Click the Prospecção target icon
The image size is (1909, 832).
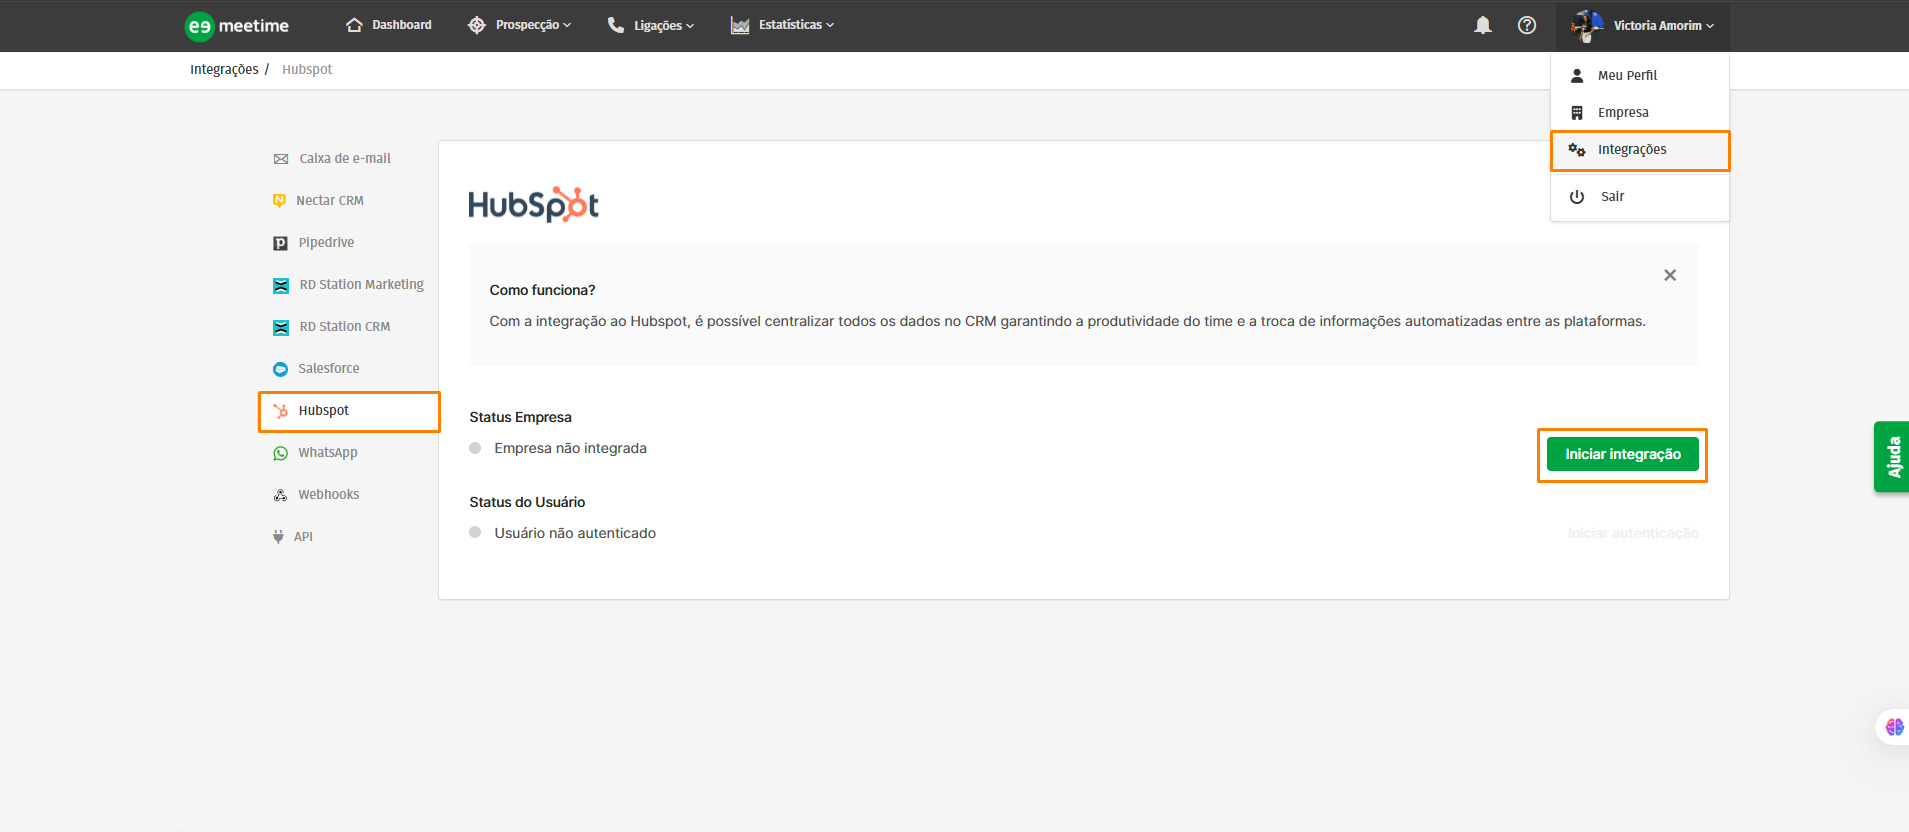[x=477, y=25]
